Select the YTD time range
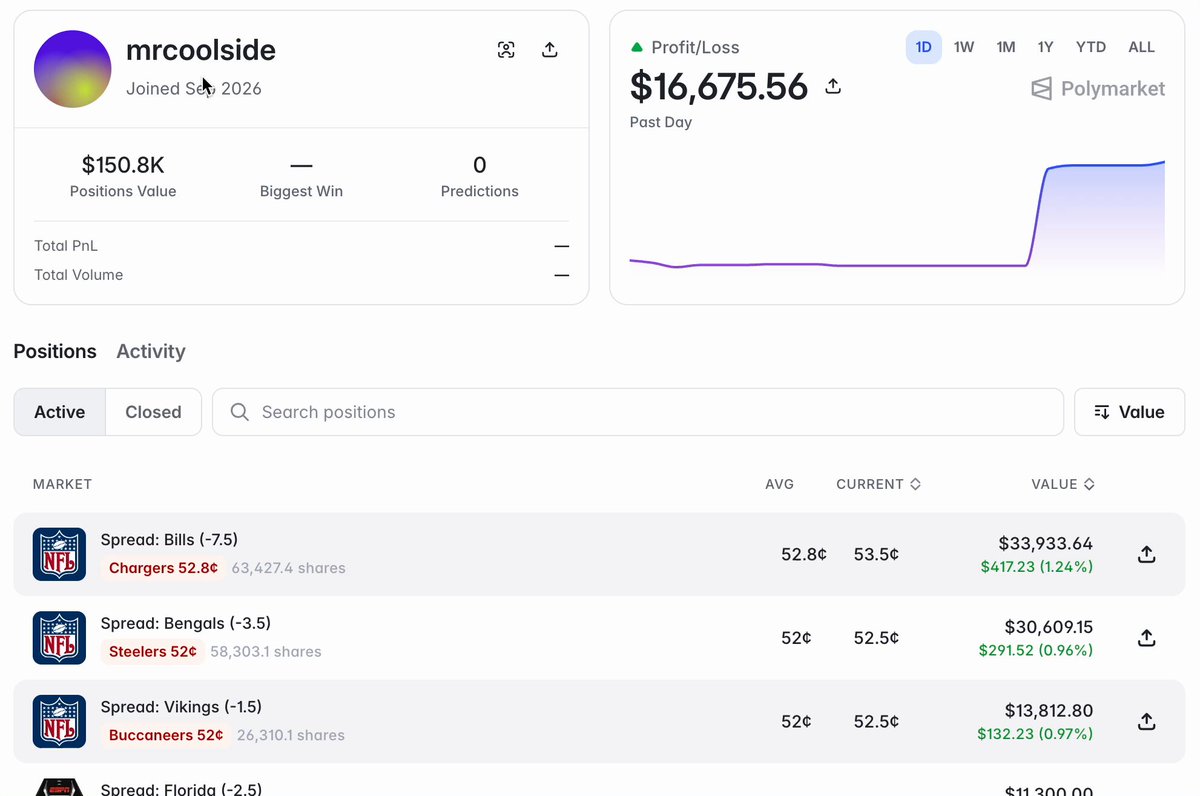The height and width of the screenshot is (796, 1200). [1091, 47]
